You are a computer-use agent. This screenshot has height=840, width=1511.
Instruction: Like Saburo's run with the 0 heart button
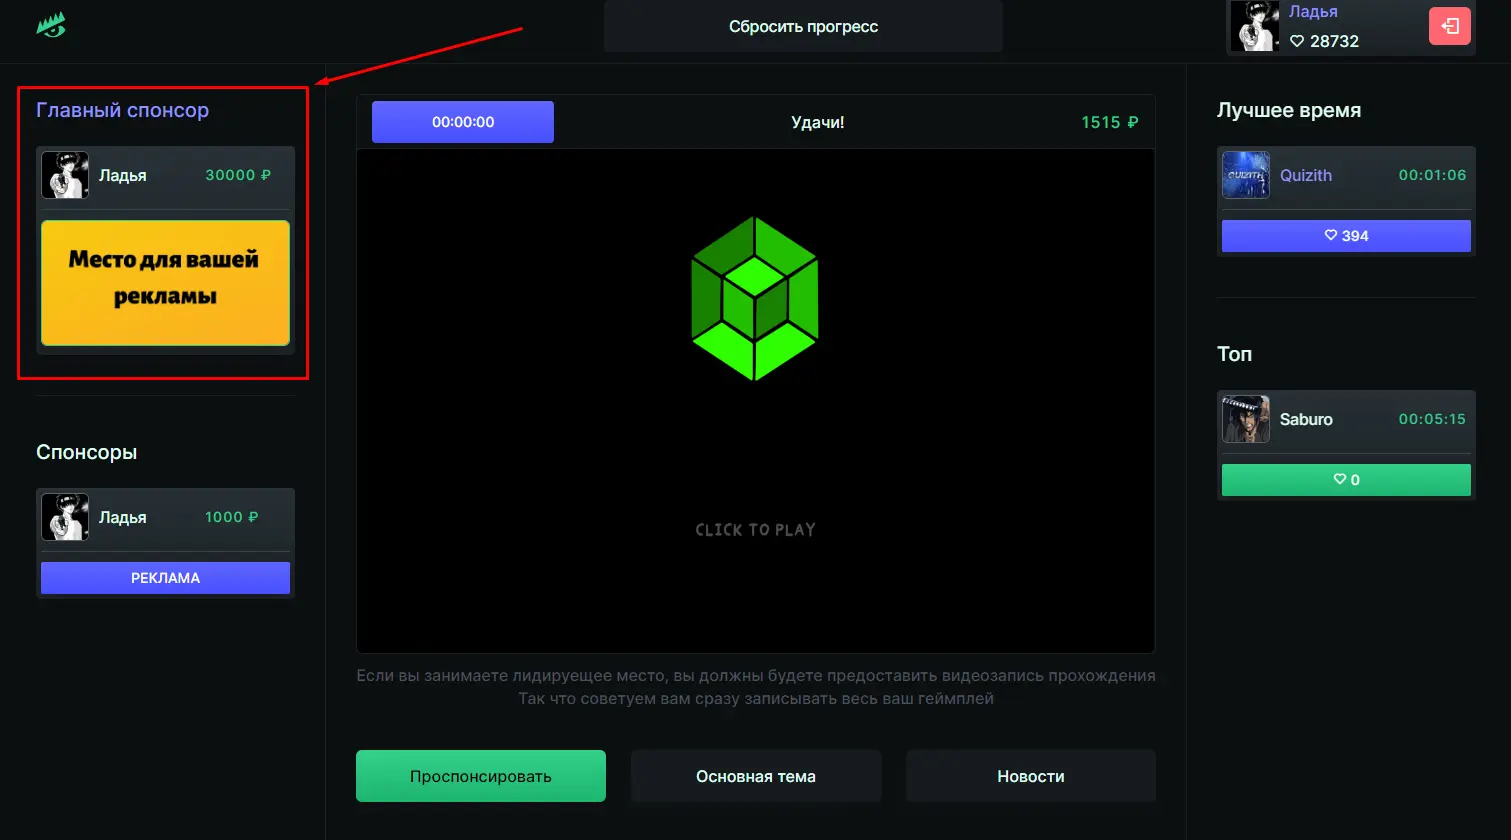pos(1346,480)
